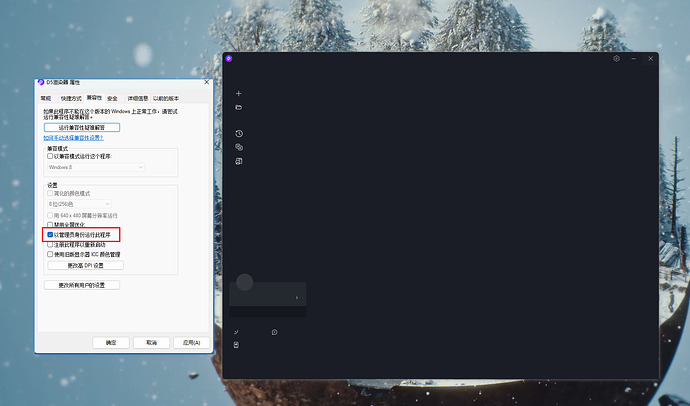Uncheck 以管理员身份运行此程序 checkbox
Viewport: 690px width, 406px height.
pos(51,235)
